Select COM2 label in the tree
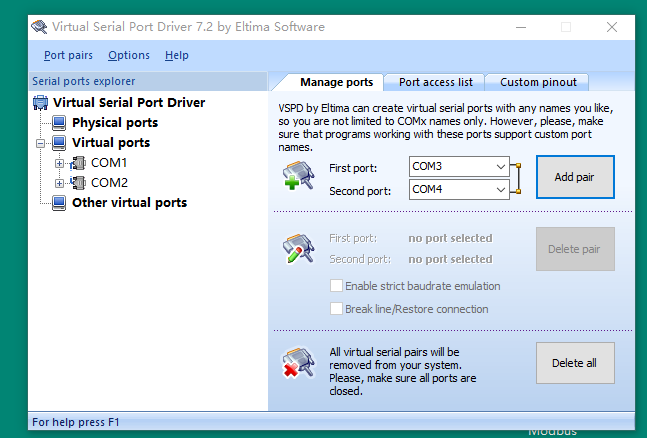This screenshot has height=438, width=647. 109,182
